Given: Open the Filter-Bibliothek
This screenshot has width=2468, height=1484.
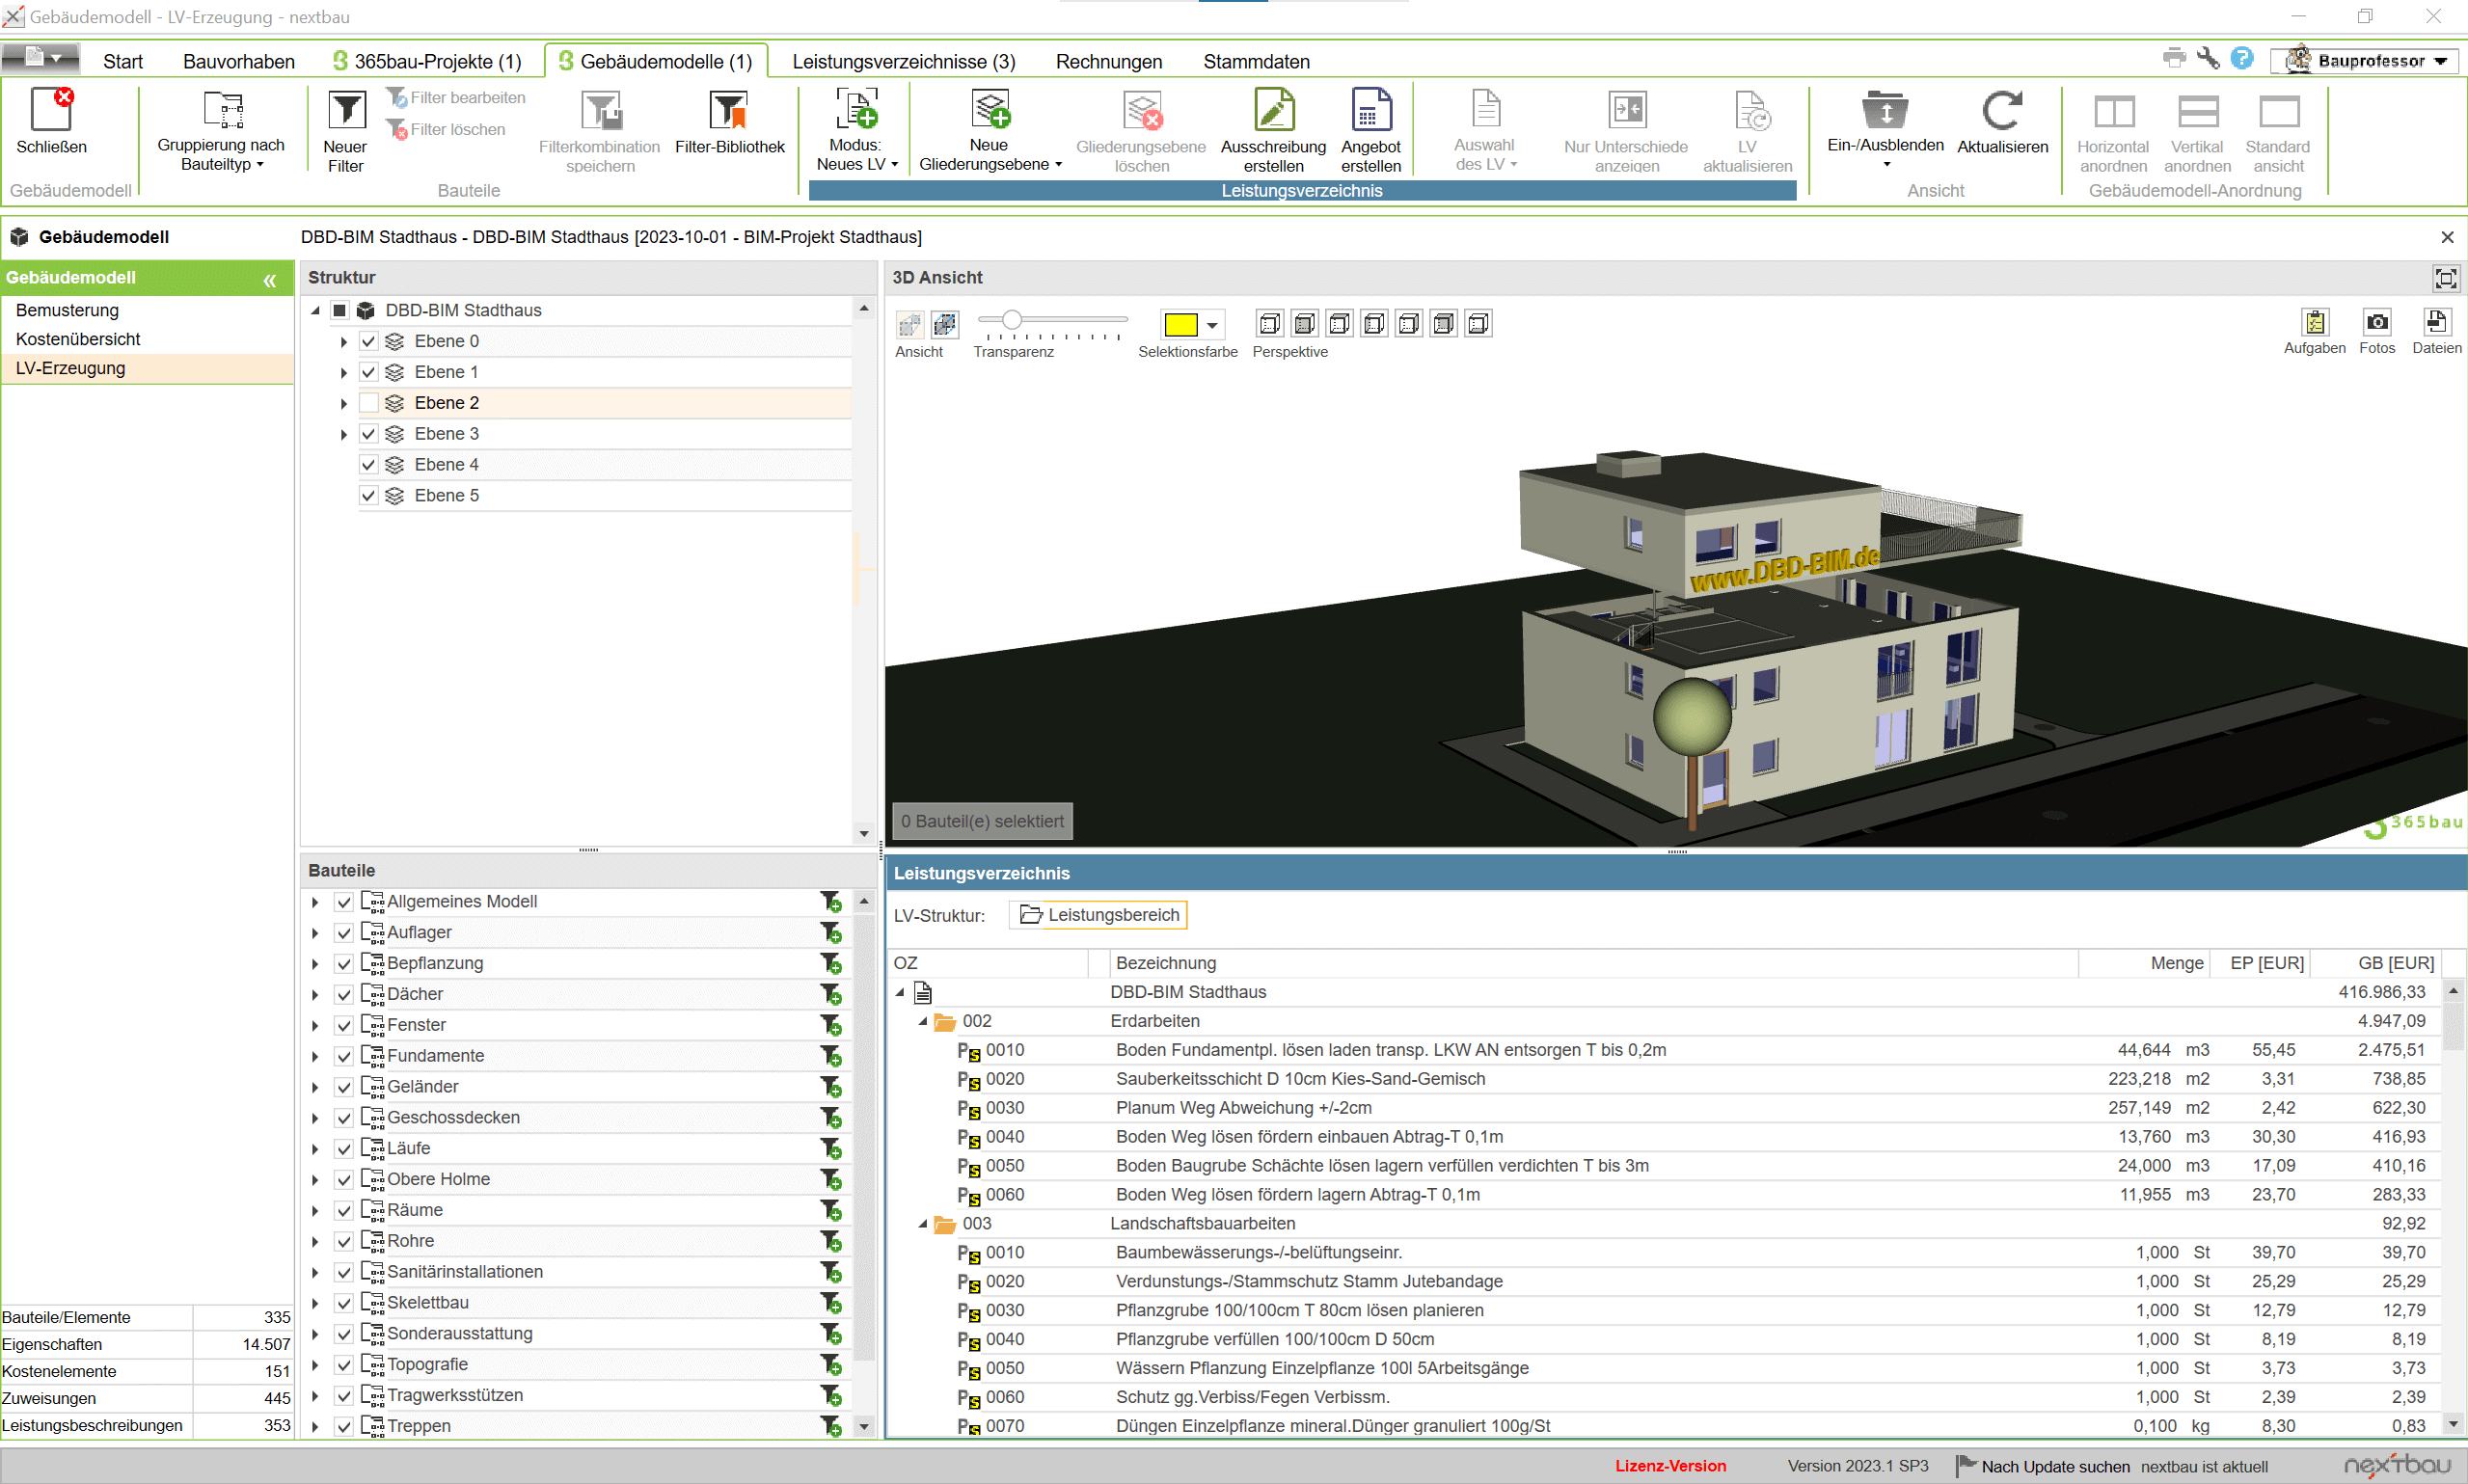Looking at the screenshot, I should (728, 110).
